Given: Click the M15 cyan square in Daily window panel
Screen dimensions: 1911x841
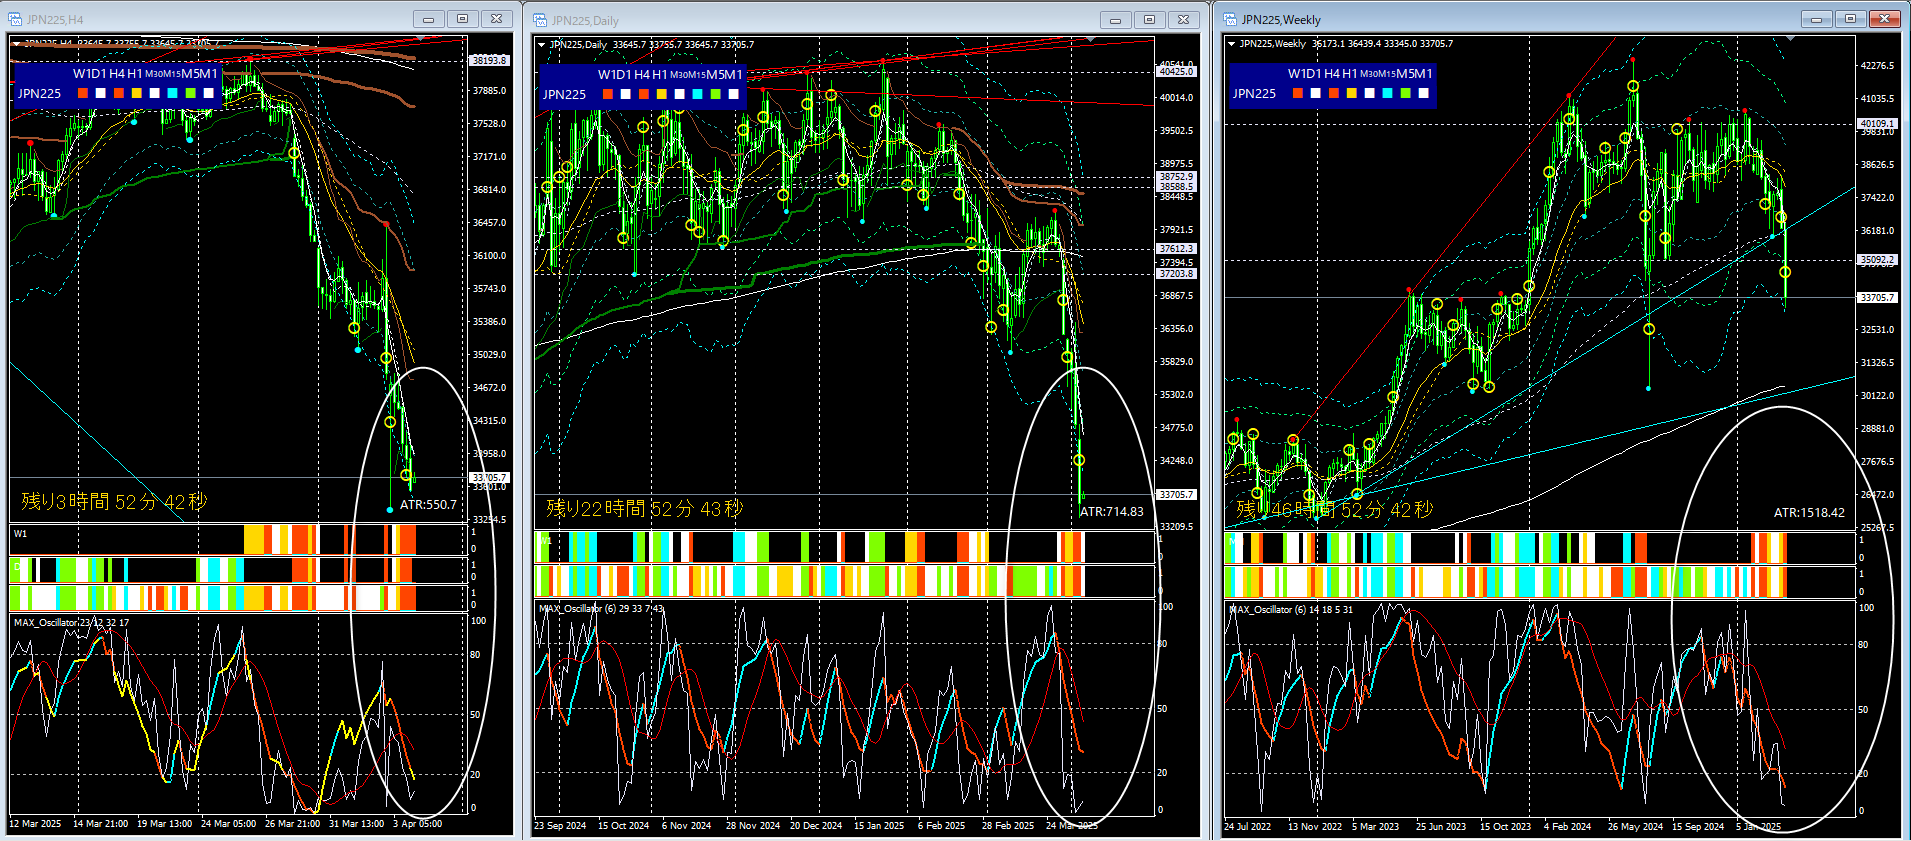Looking at the screenshot, I should [x=698, y=94].
